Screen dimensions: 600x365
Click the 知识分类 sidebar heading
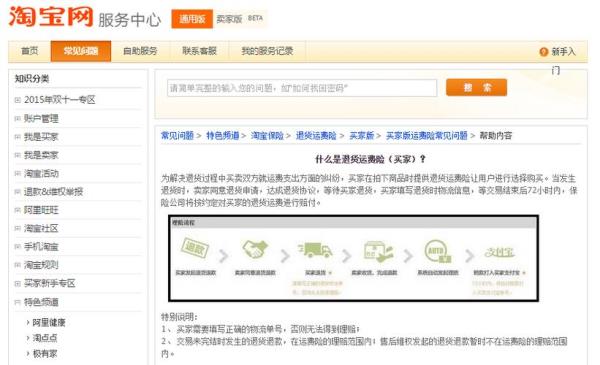32,79
